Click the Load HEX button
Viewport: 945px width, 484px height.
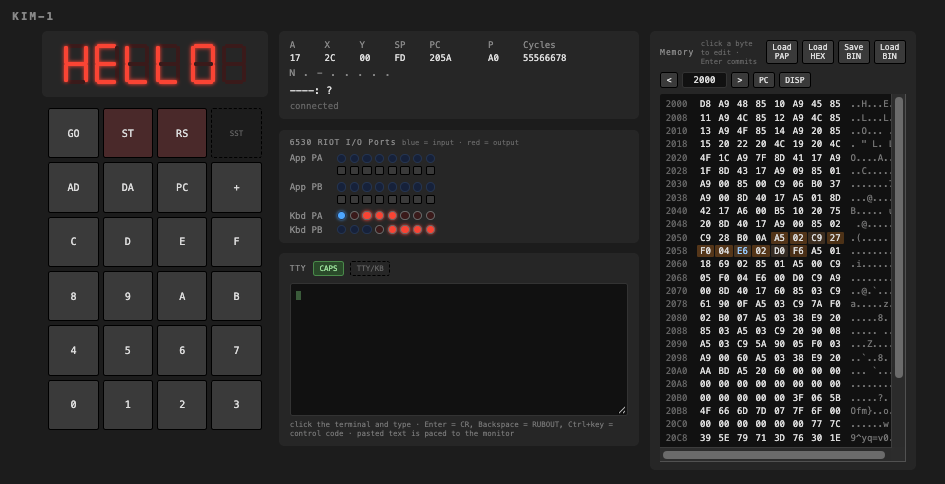click(818, 52)
